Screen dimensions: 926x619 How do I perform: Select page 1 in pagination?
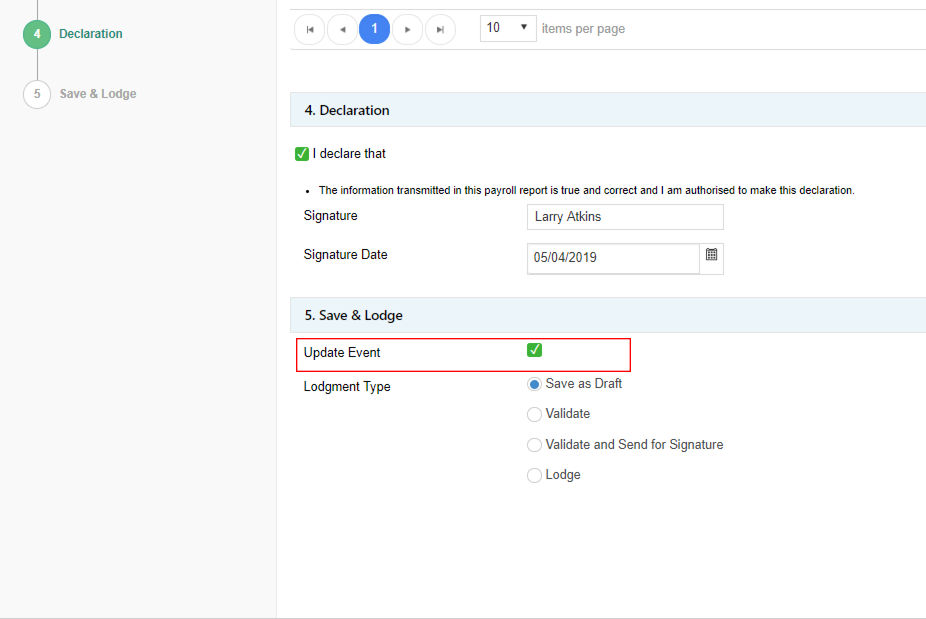[374, 29]
